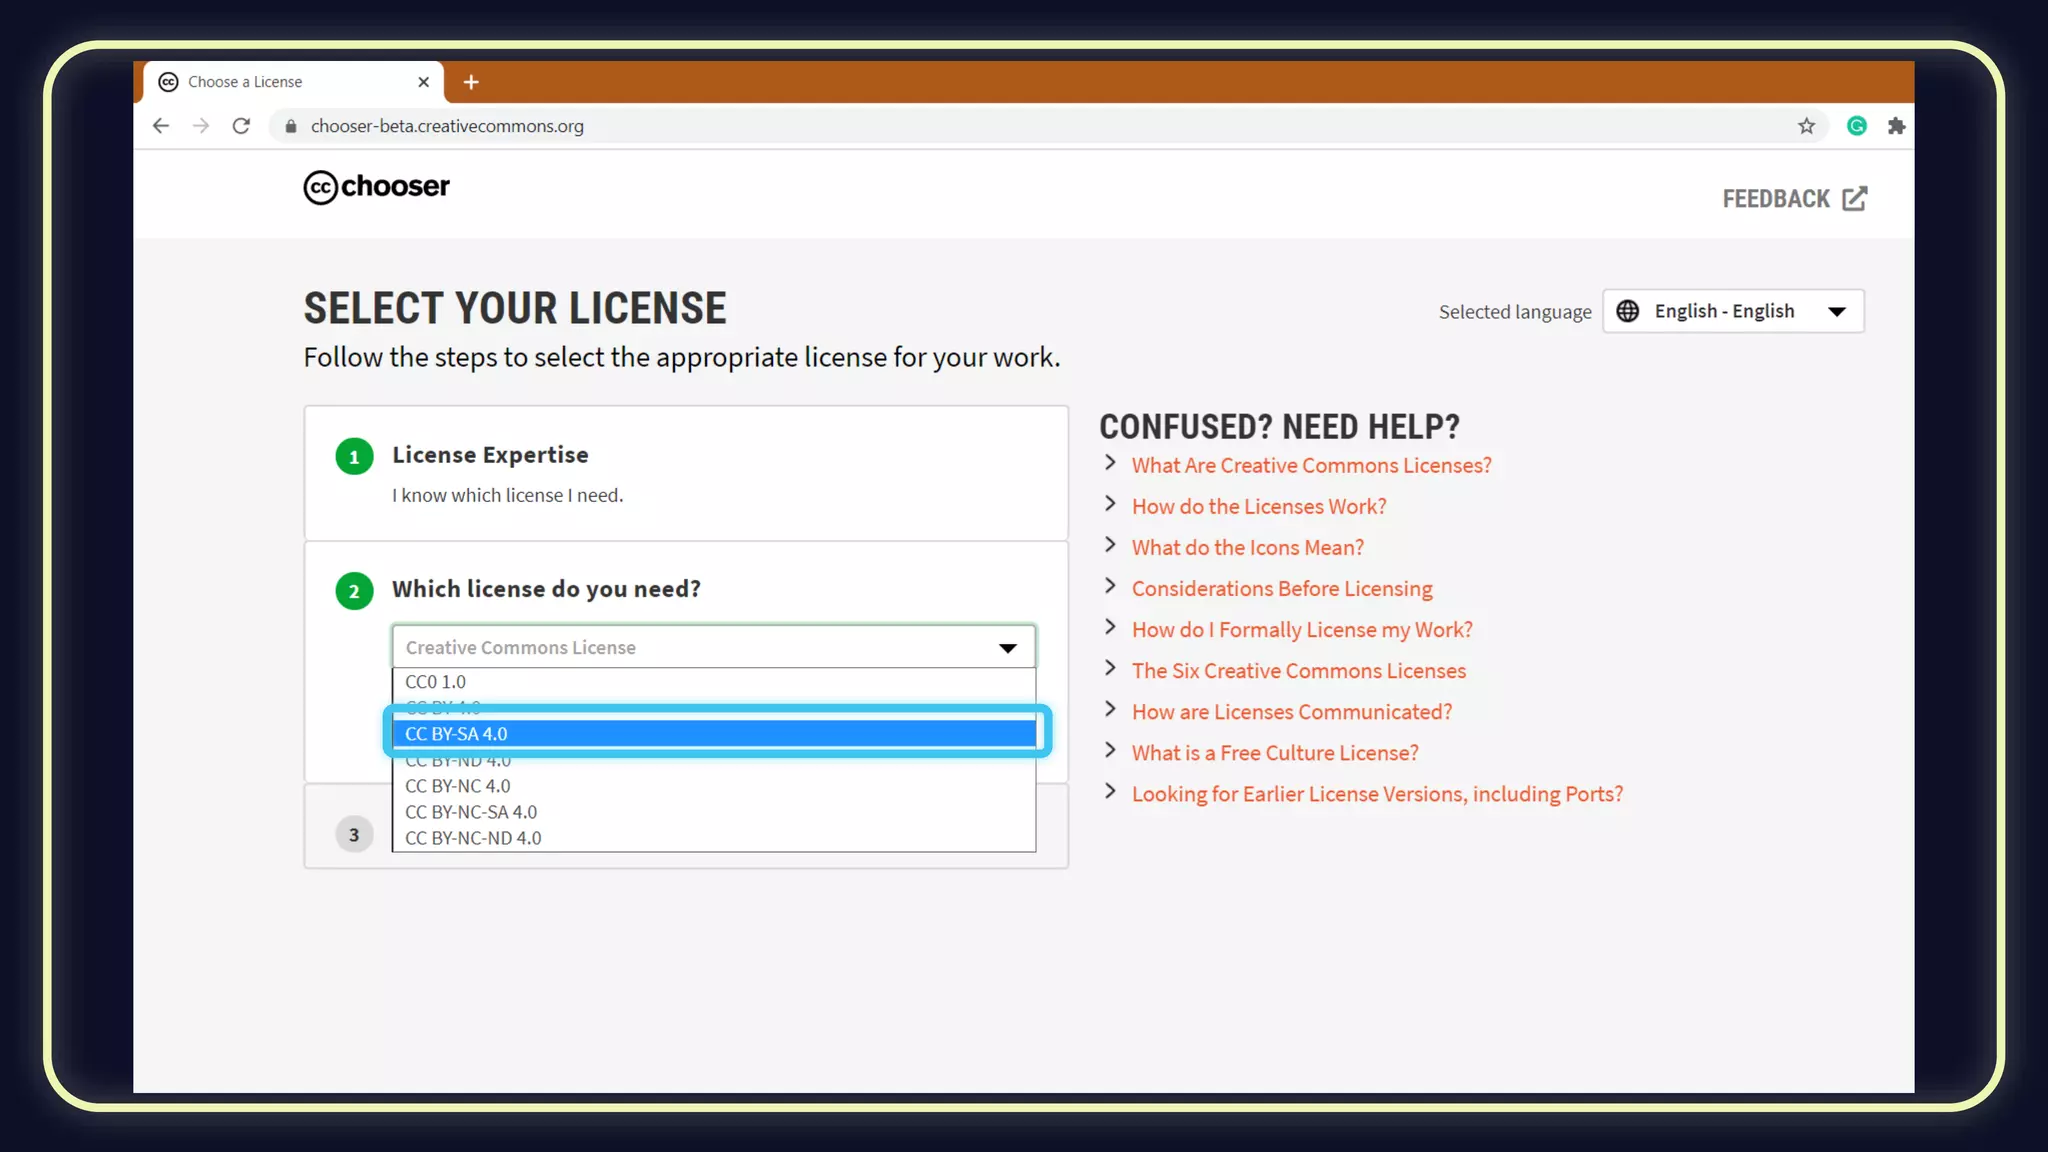Click the browser back arrow

click(x=161, y=126)
